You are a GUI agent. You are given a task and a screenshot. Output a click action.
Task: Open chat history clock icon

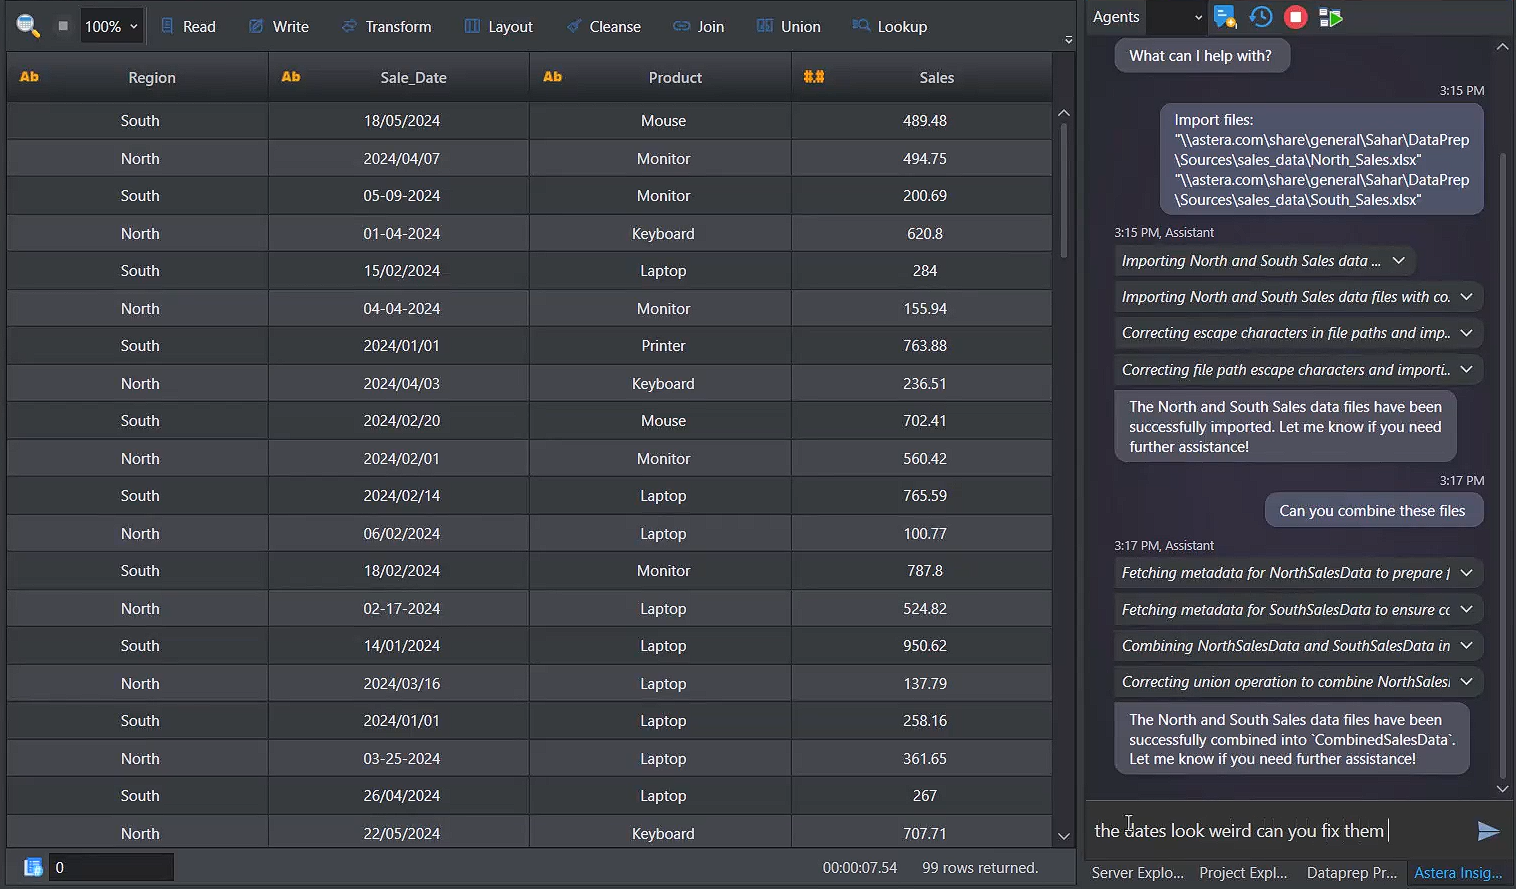pos(1260,17)
